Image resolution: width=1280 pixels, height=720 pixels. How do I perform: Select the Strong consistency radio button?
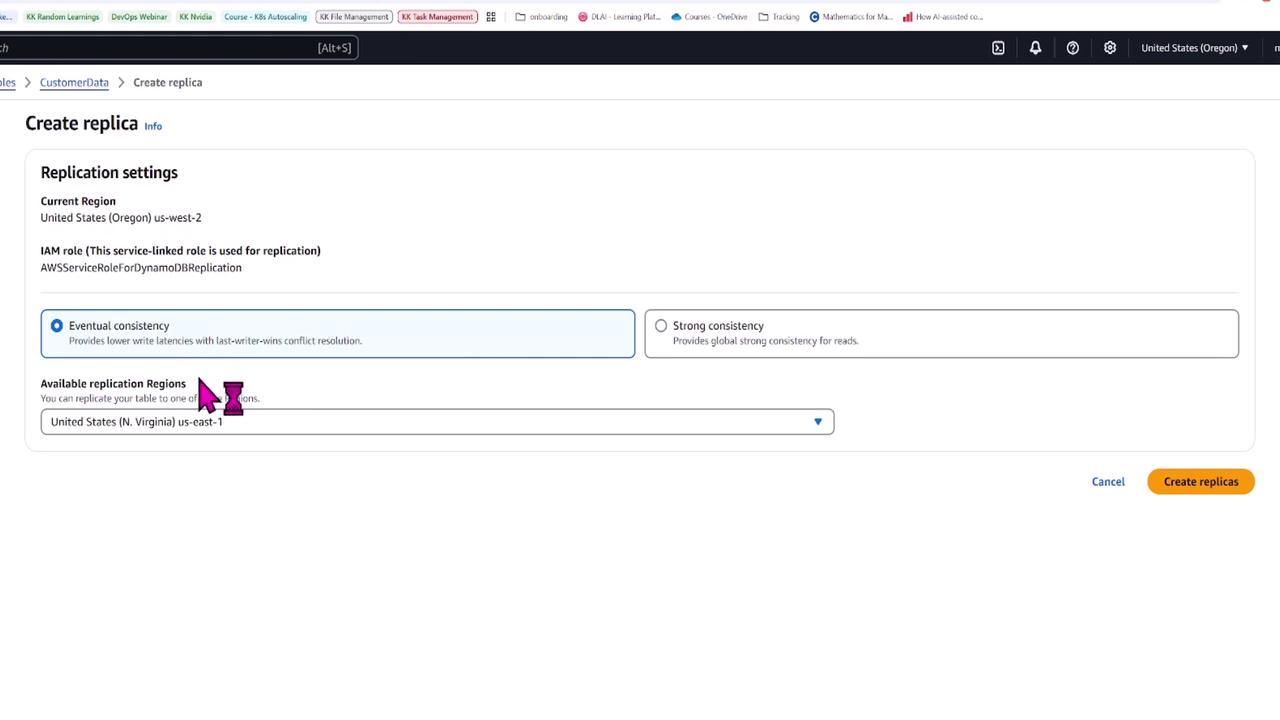661,326
